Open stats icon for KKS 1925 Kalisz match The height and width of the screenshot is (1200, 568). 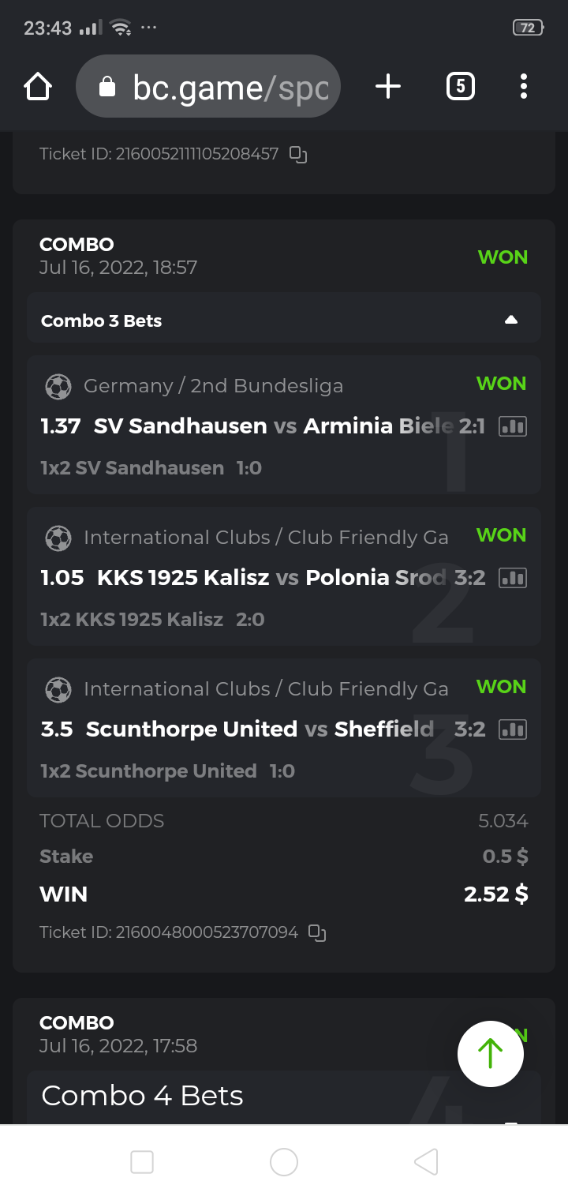pos(512,578)
